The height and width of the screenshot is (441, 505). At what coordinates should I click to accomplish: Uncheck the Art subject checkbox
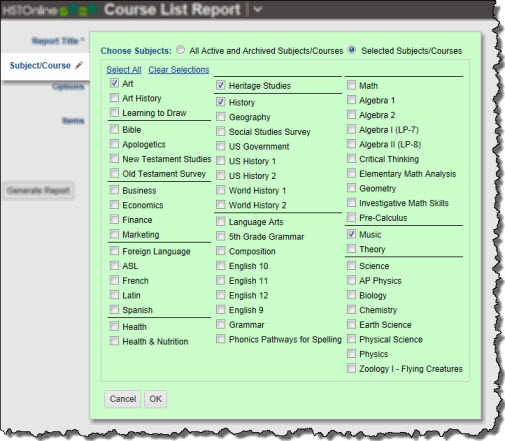[114, 83]
